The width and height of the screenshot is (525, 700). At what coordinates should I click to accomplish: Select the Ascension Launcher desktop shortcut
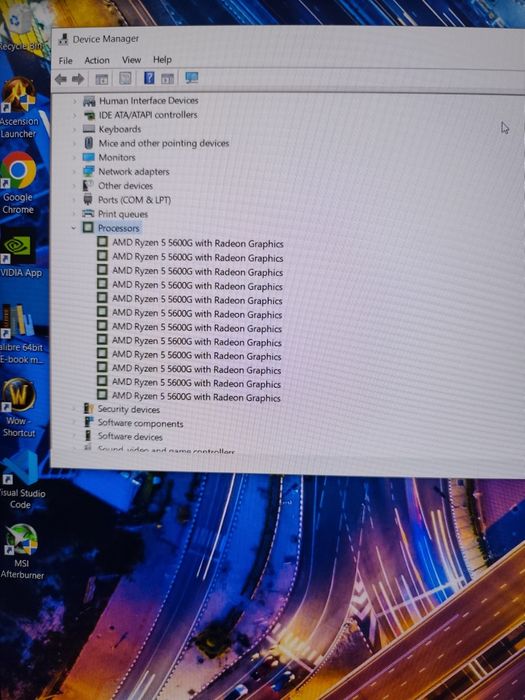[x=18, y=108]
